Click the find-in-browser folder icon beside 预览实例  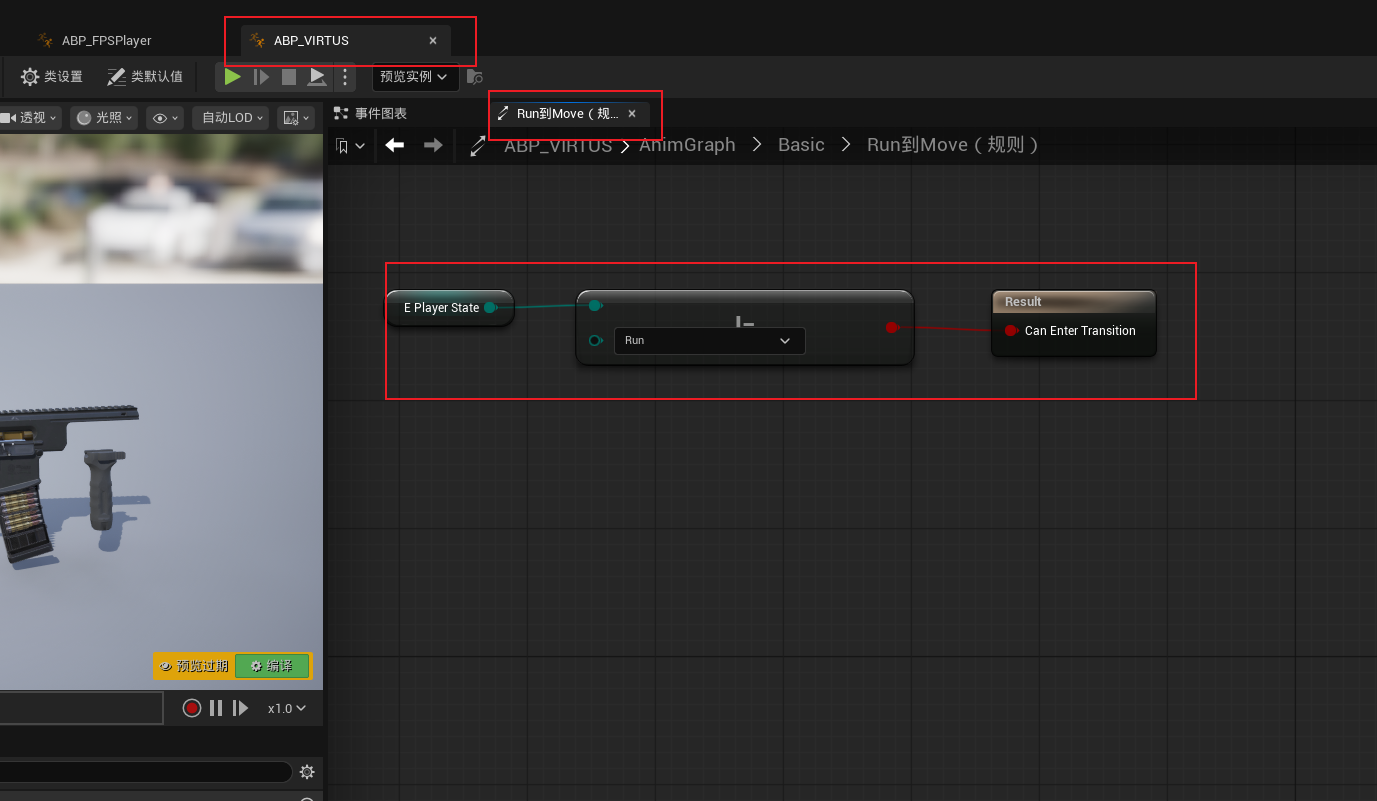[x=475, y=77]
